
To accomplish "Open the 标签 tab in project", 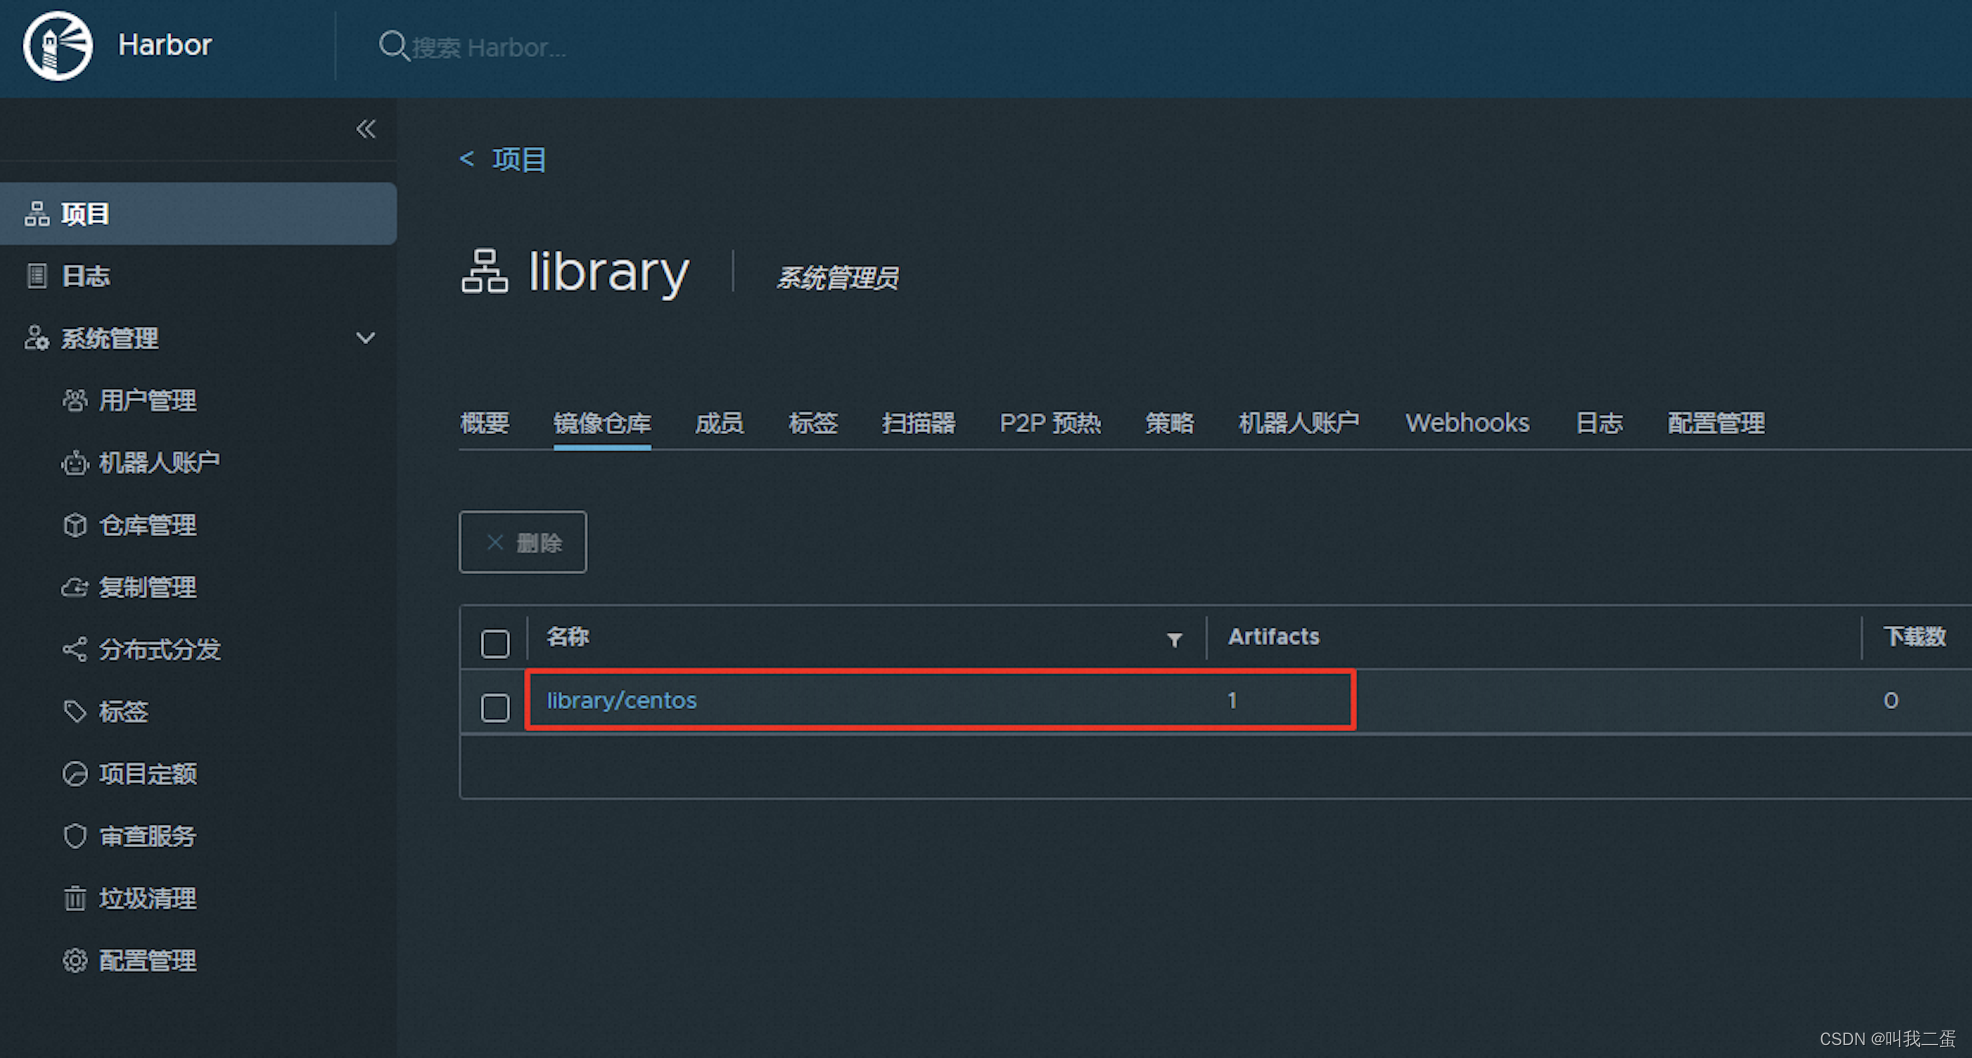I will tap(813, 423).
